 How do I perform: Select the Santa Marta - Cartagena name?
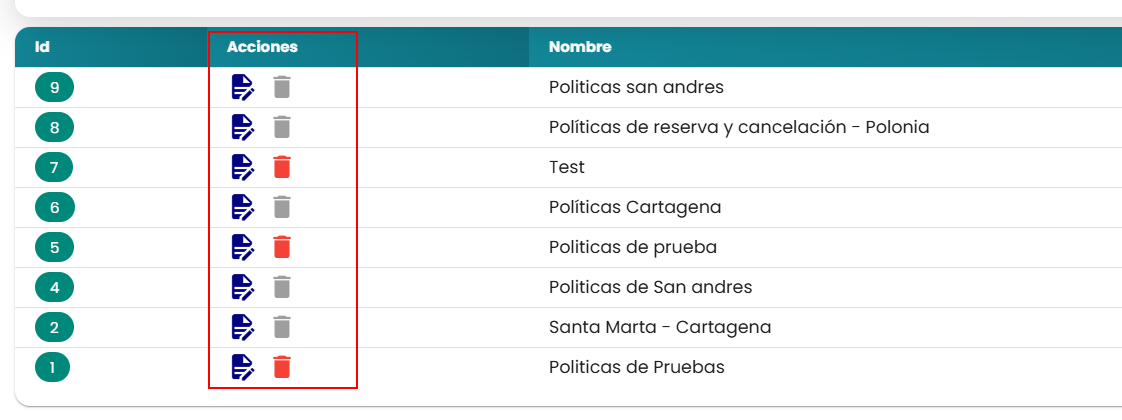click(x=660, y=328)
